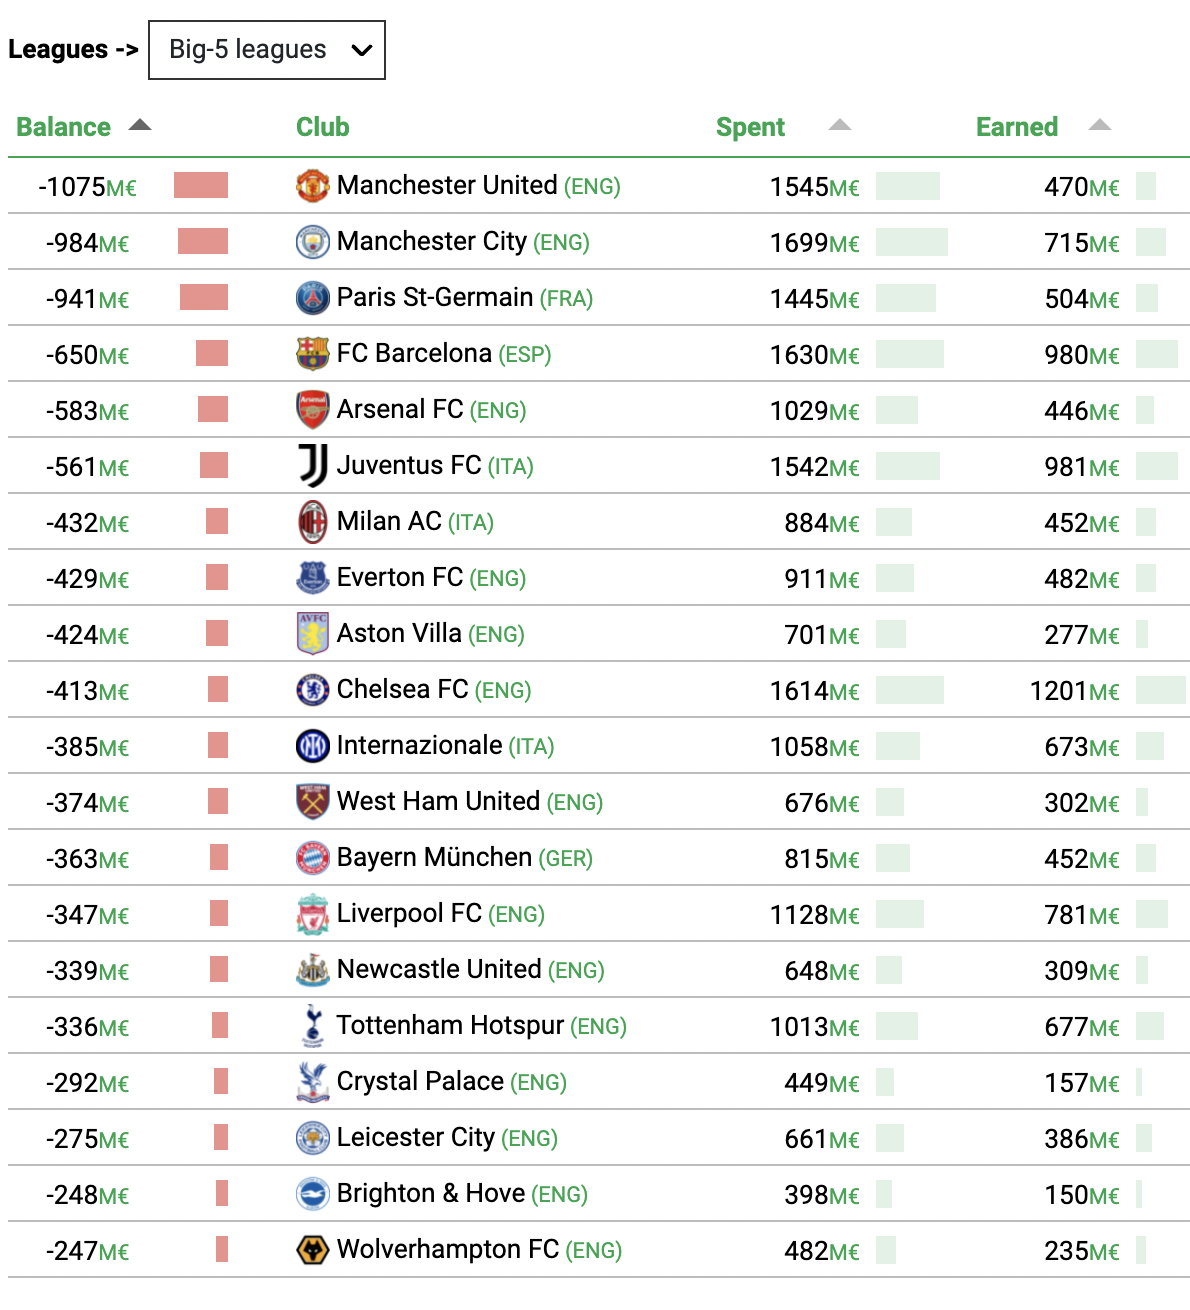Click the Chelsea FC crest icon
Viewport: 1190px width, 1310px height.
pos(313,689)
